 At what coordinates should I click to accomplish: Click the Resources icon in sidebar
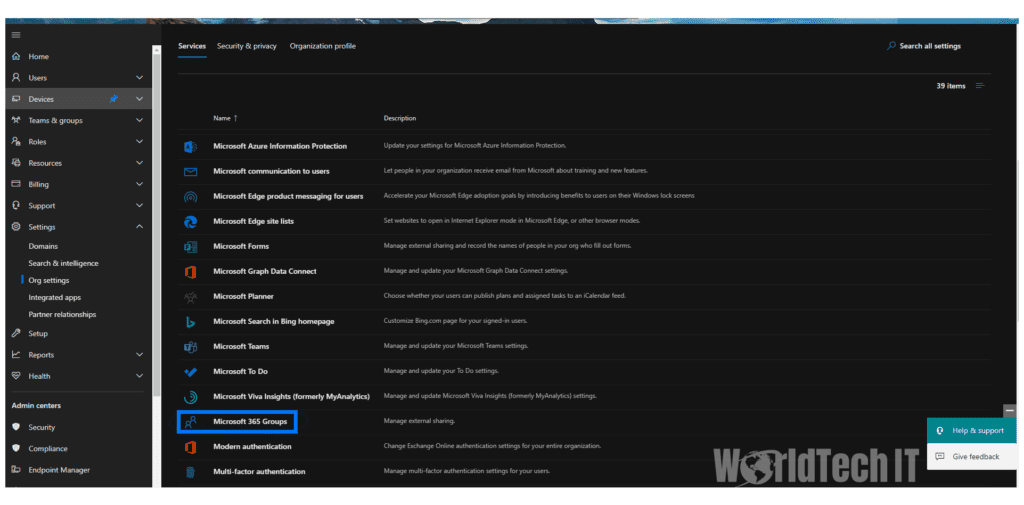16,163
